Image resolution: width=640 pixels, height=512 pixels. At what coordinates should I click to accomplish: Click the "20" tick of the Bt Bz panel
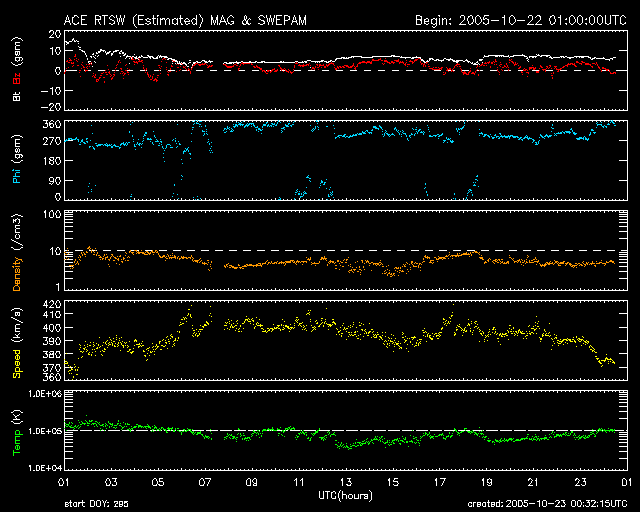(x=55, y=34)
